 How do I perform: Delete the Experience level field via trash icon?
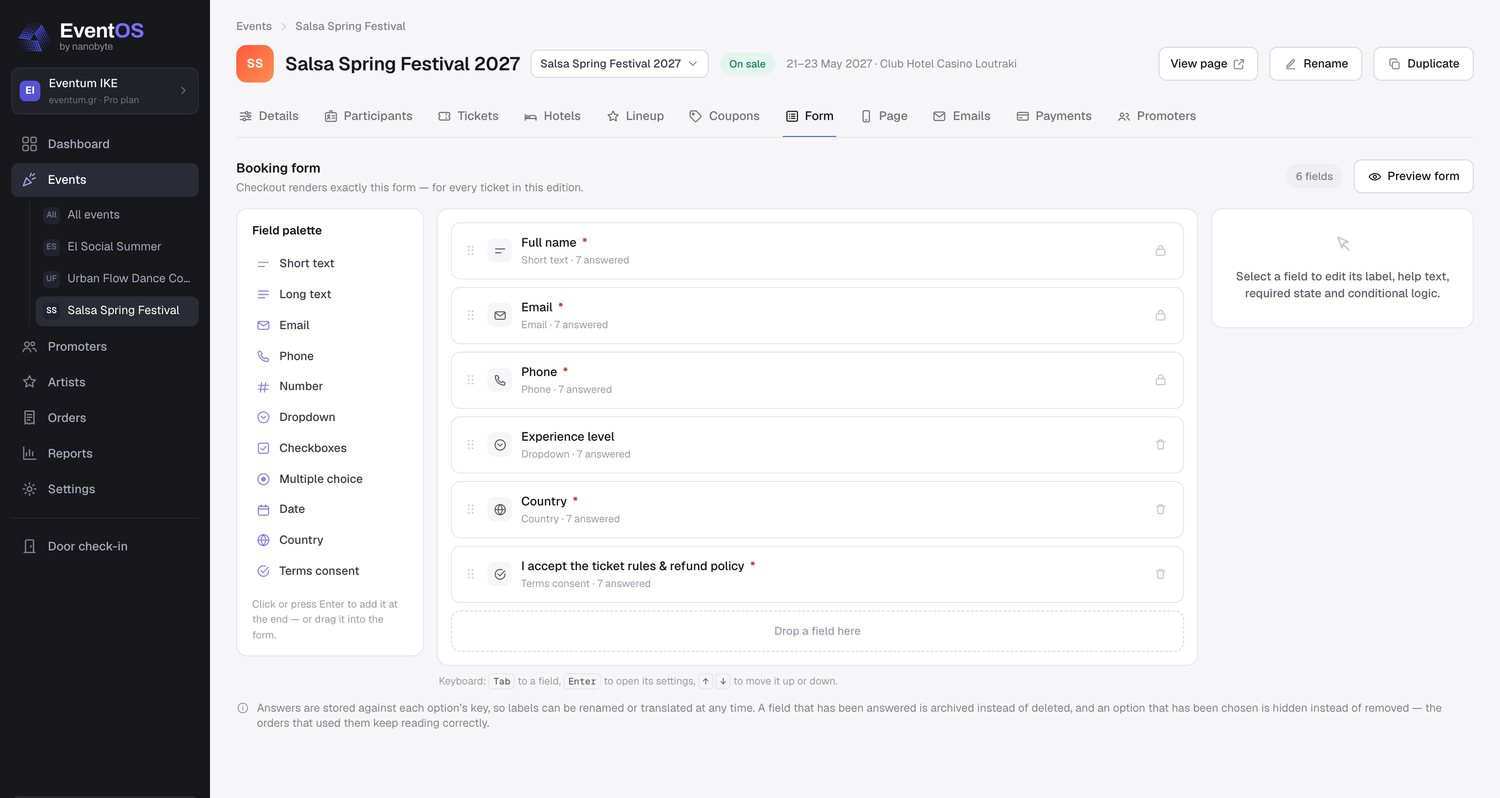(1160, 445)
